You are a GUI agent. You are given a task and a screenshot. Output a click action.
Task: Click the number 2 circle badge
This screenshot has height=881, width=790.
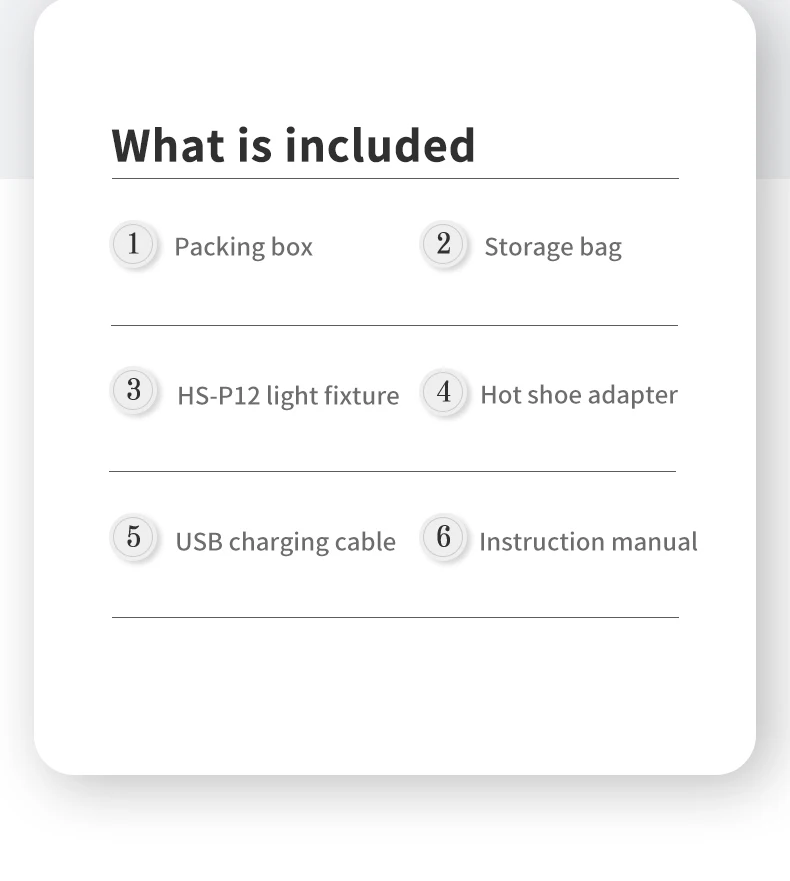point(443,244)
